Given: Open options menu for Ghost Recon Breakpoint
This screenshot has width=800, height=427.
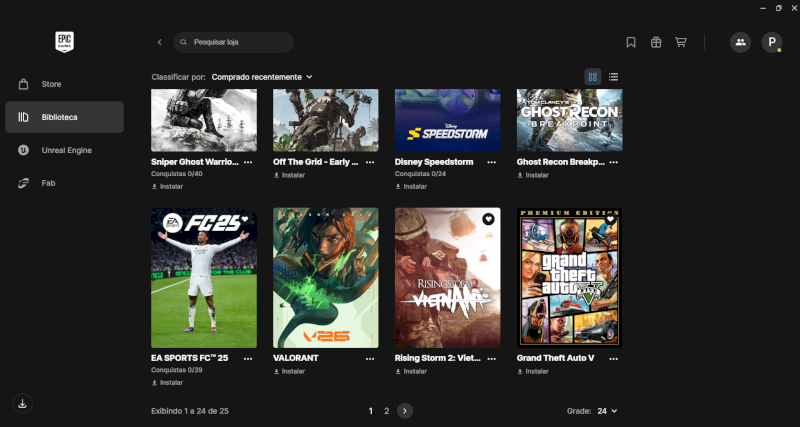Looking at the screenshot, I should [613, 162].
